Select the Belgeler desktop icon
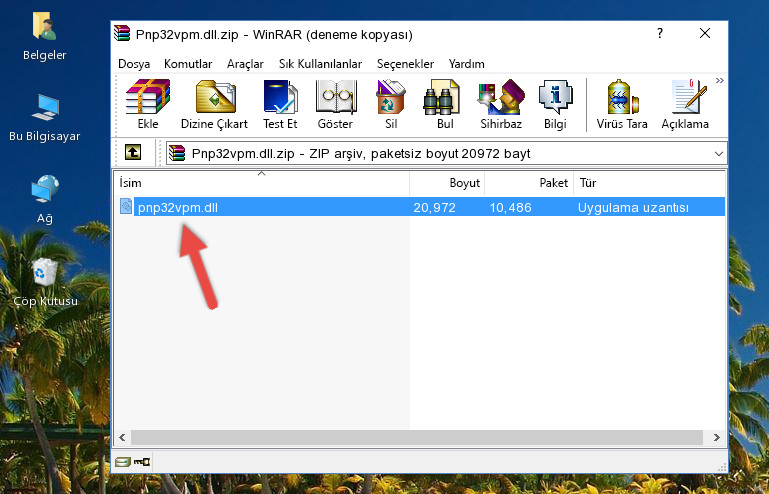Screen dimensions: 769x494 [44, 36]
